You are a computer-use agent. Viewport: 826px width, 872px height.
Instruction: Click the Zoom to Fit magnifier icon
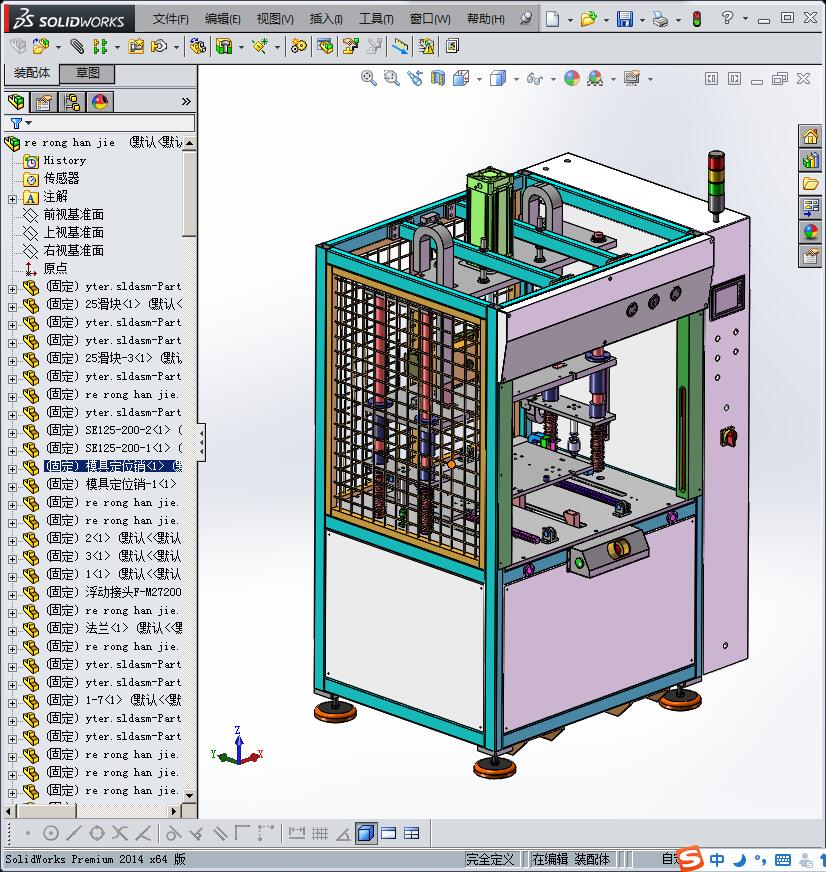click(x=368, y=78)
